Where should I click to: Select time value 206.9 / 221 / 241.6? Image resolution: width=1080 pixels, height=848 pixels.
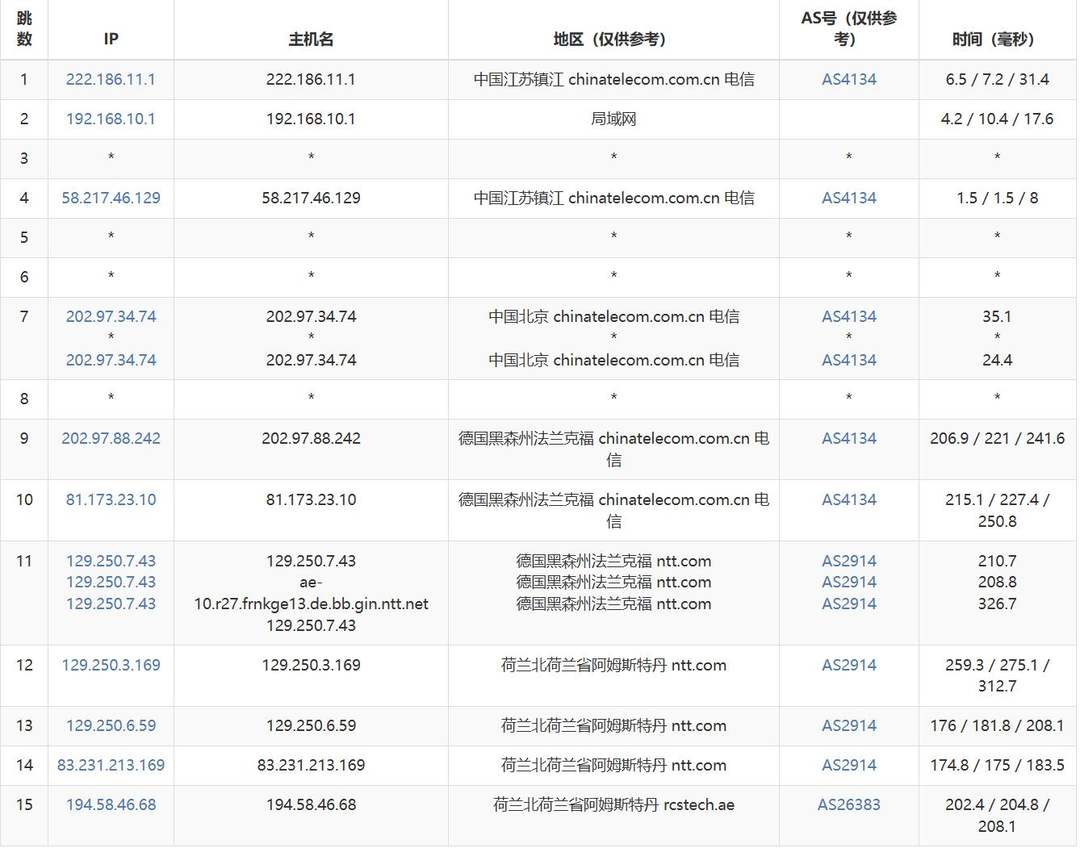tap(997, 438)
